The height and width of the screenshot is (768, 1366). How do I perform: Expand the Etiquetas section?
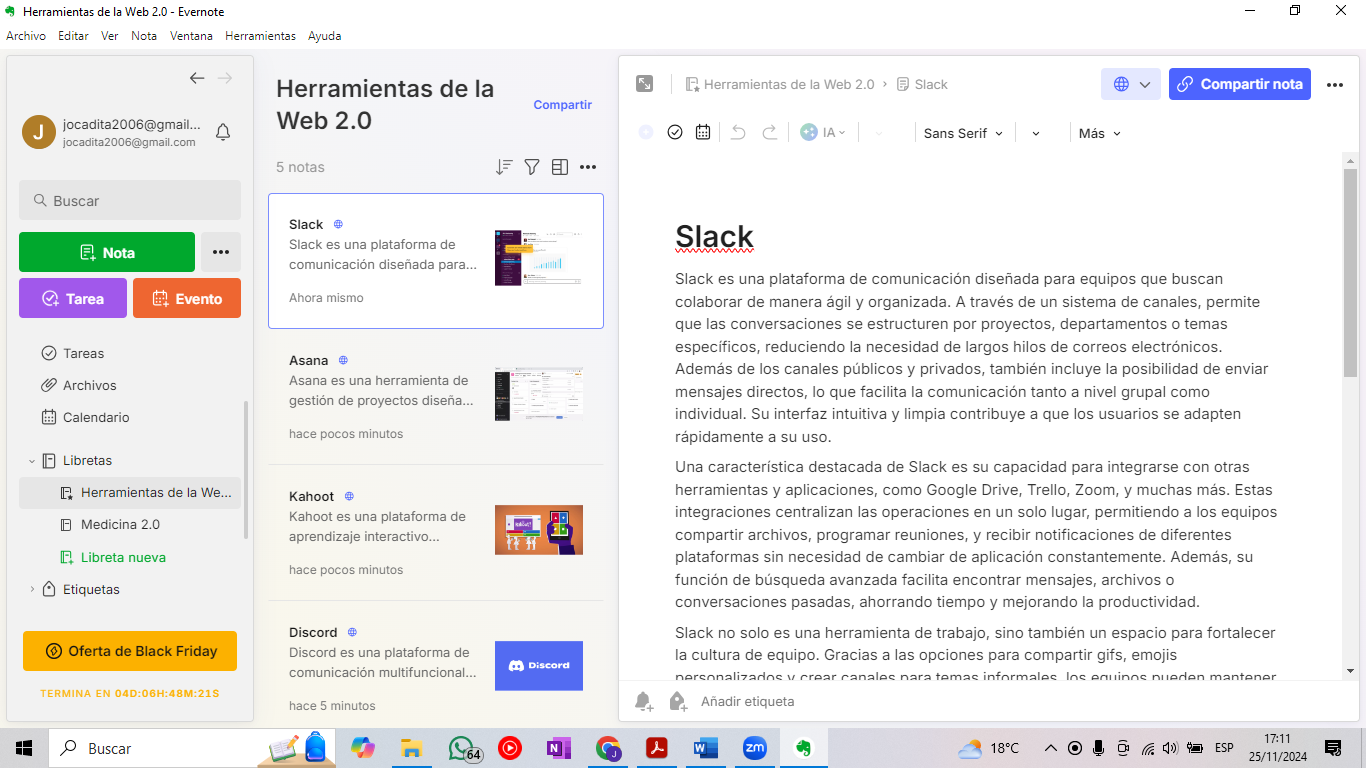point(32,589)
